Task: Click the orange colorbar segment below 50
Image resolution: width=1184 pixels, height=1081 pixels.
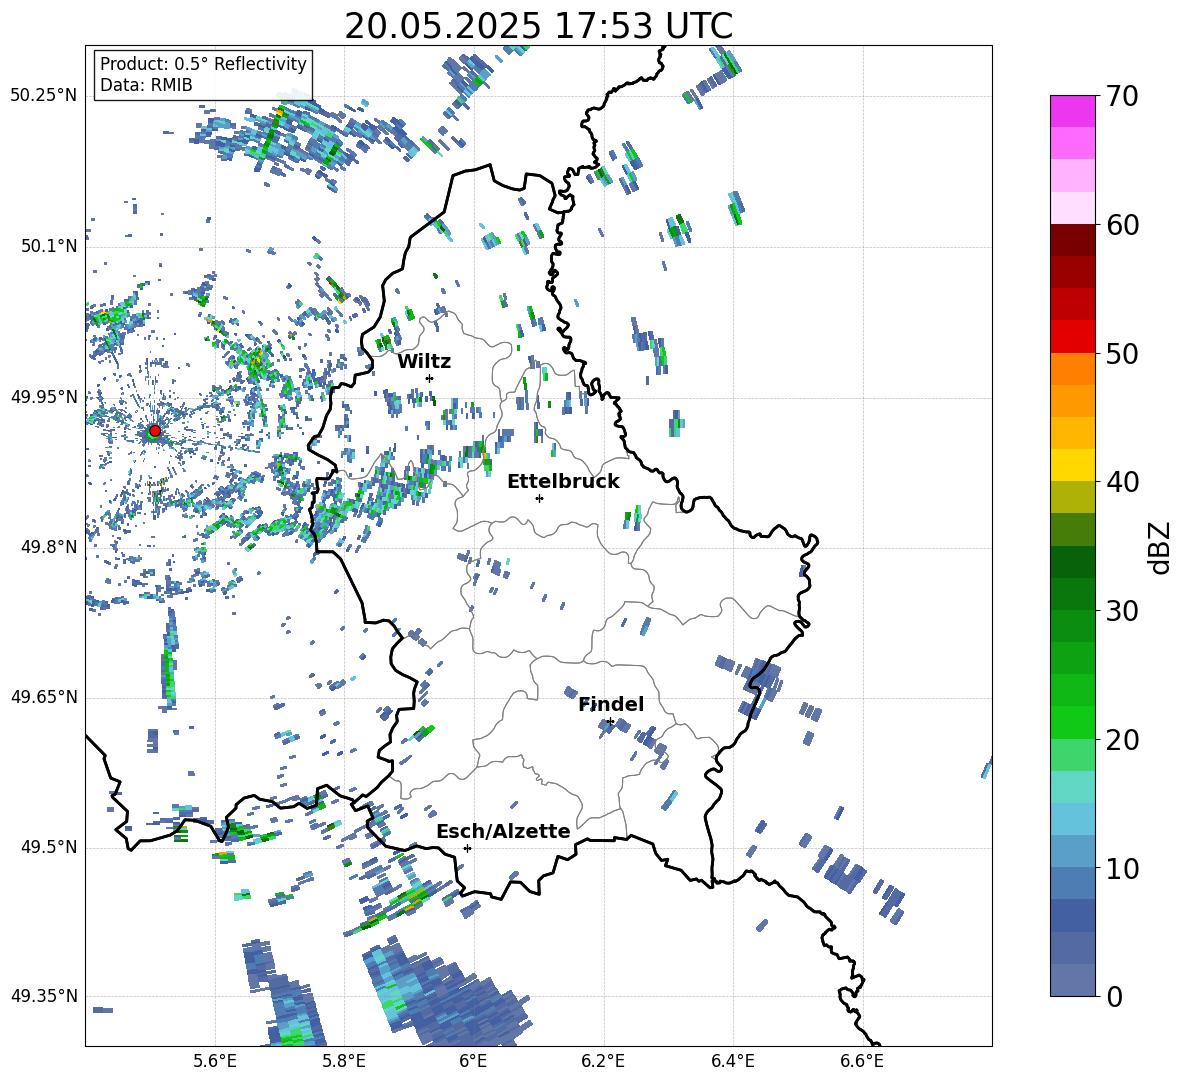Action: (1072, 369)
